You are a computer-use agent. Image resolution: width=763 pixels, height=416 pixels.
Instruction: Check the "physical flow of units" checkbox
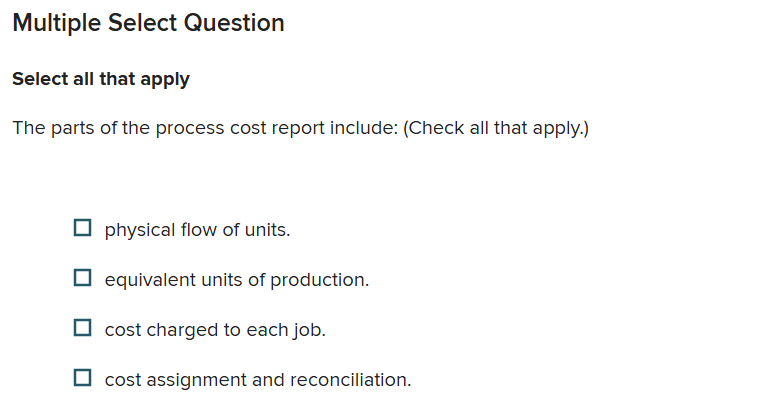[x=82, y=228]
